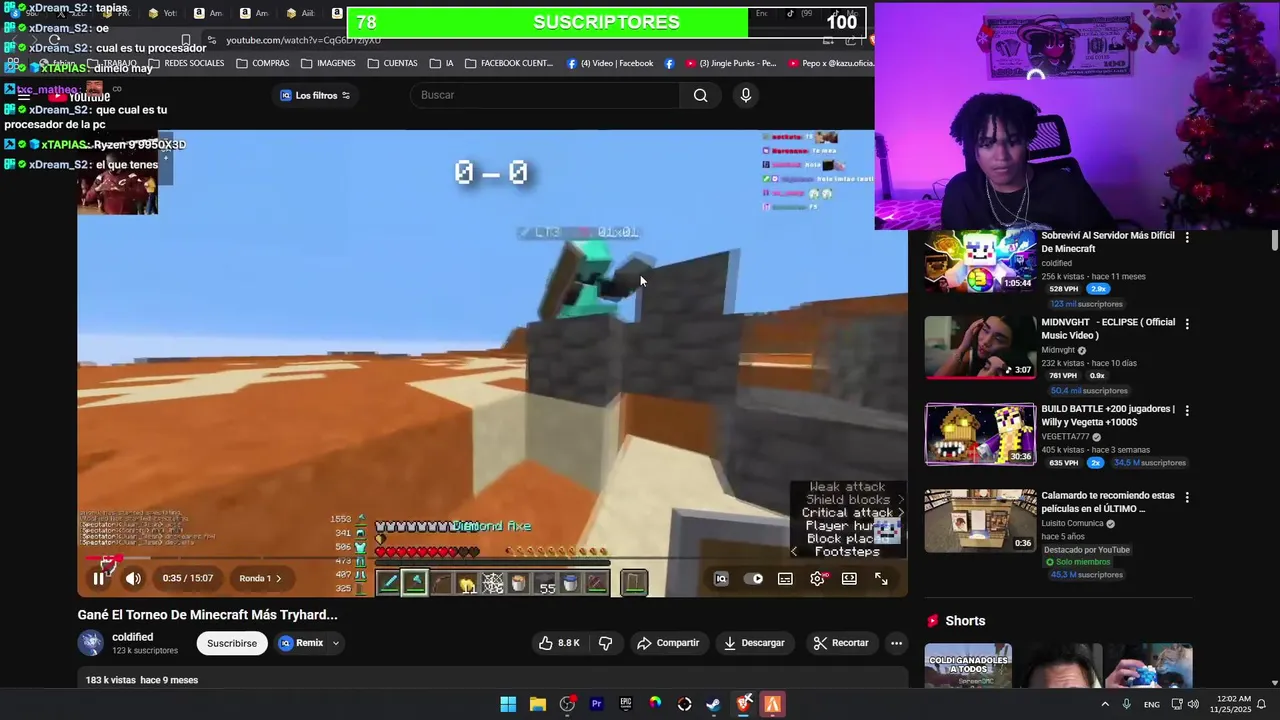The image size is (1280, 720).
Task: Open coldified channel name link
Action: click(132, 637)
